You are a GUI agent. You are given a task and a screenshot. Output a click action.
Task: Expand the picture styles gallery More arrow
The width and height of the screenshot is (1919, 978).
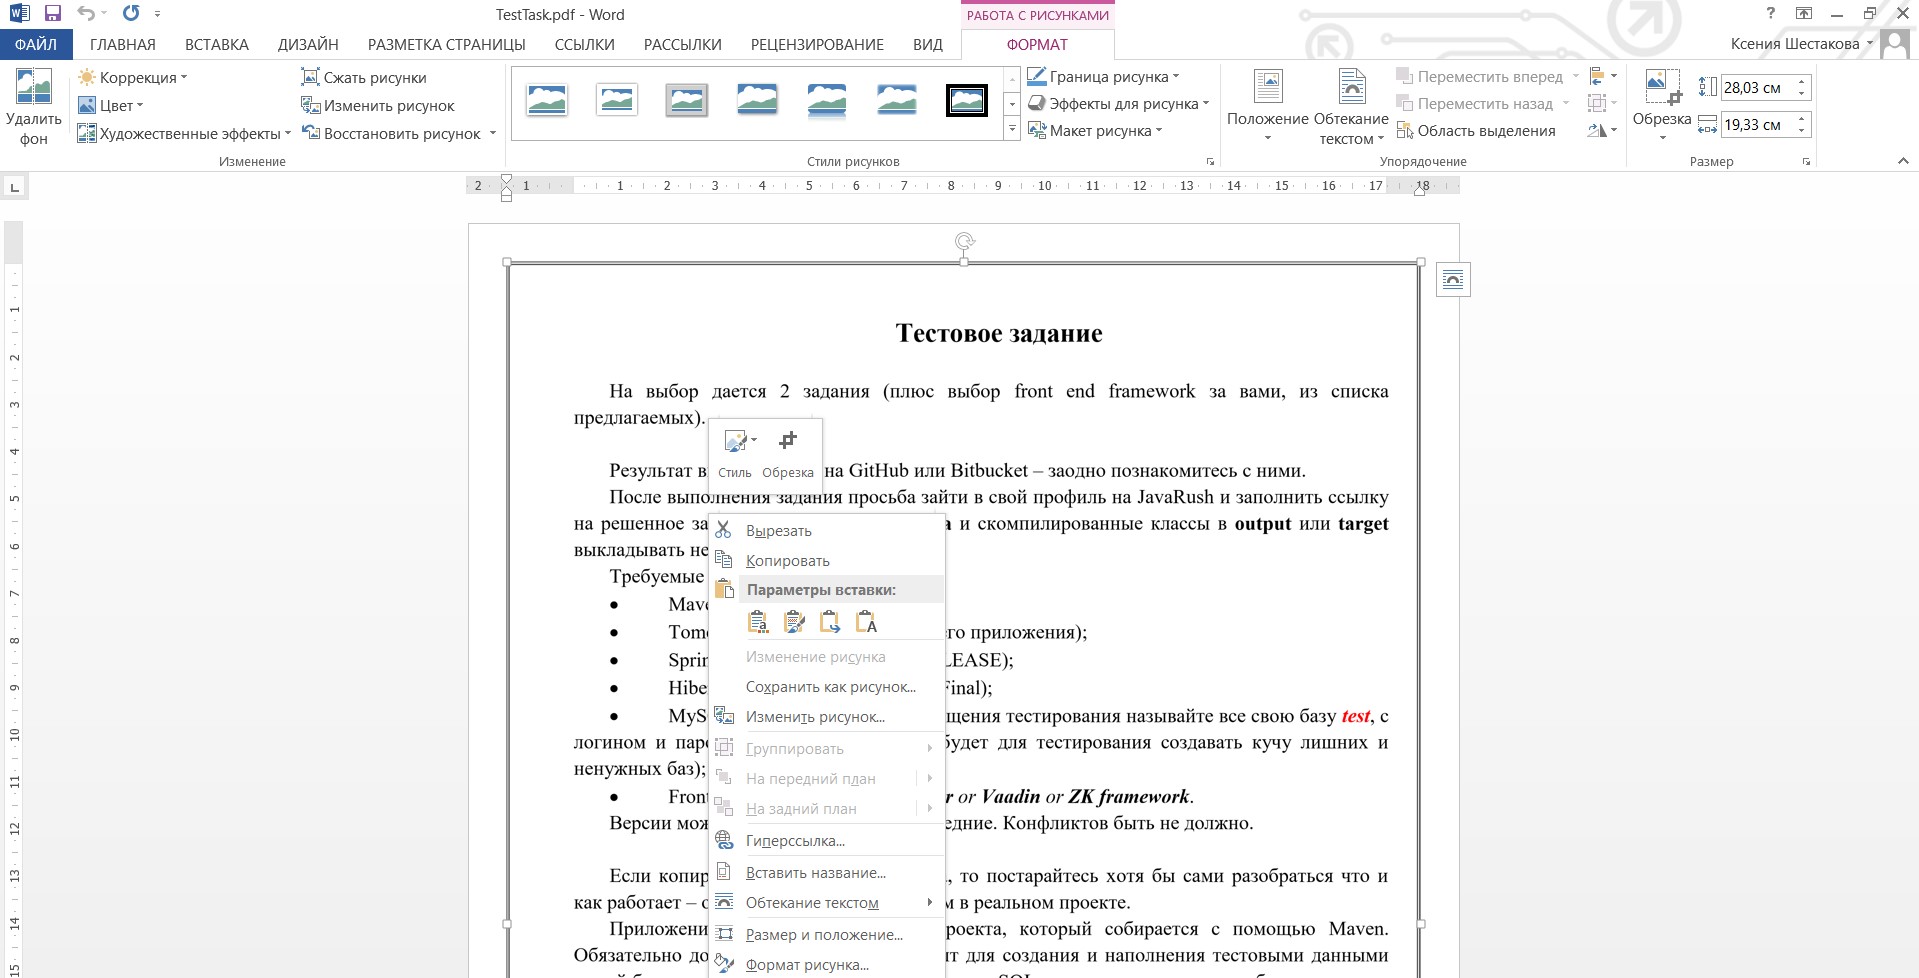click(x=1012, y=130)
